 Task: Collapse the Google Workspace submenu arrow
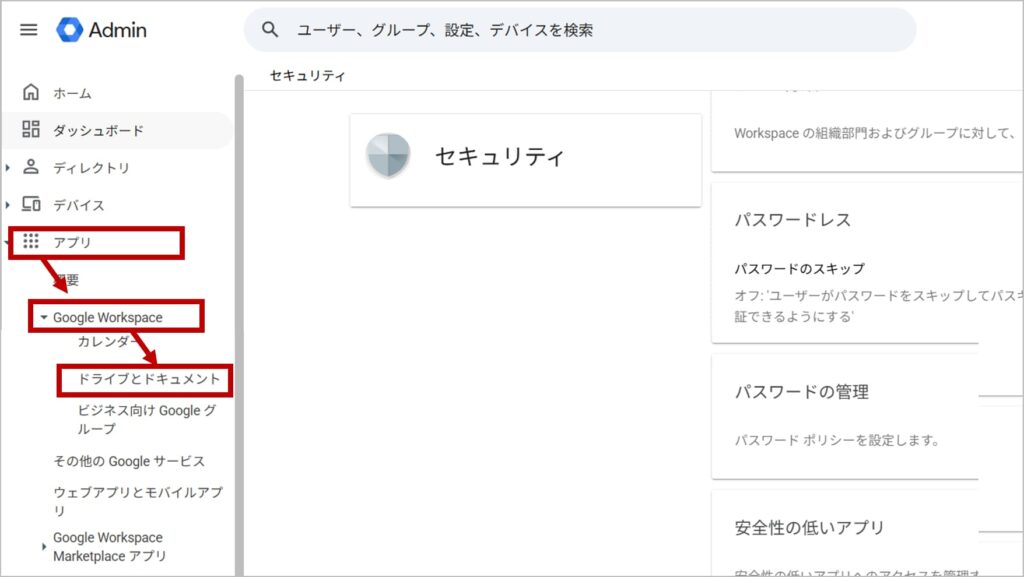point(44,317)
